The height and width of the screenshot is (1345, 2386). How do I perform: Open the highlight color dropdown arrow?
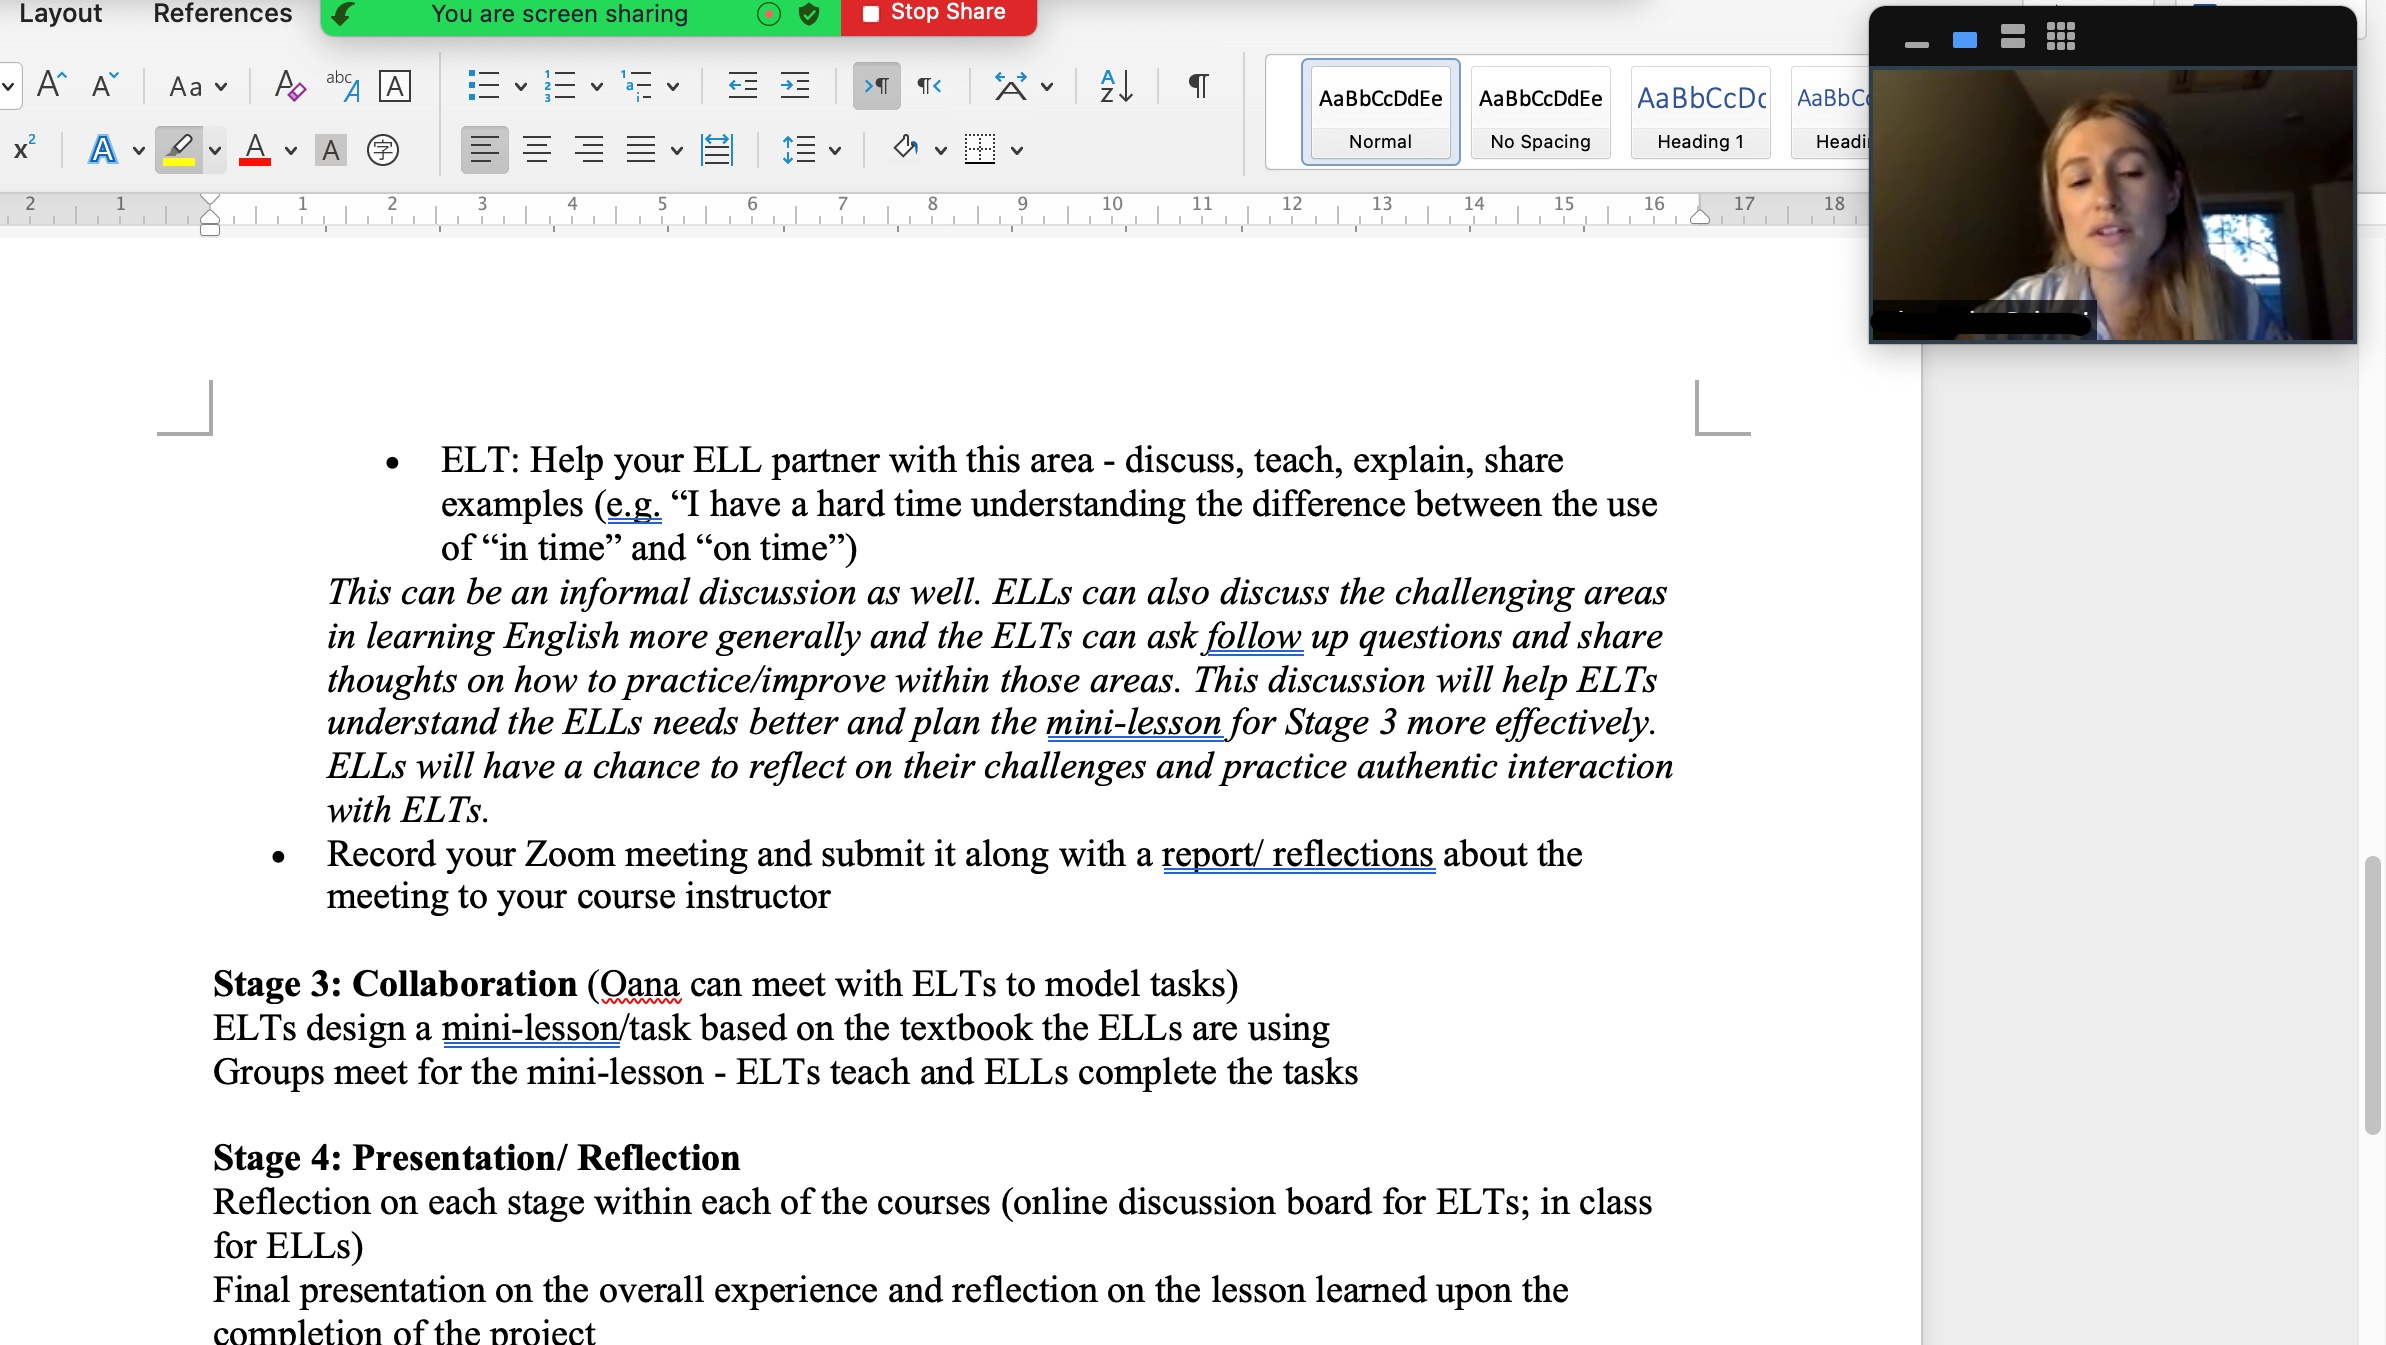click(215, 151)
